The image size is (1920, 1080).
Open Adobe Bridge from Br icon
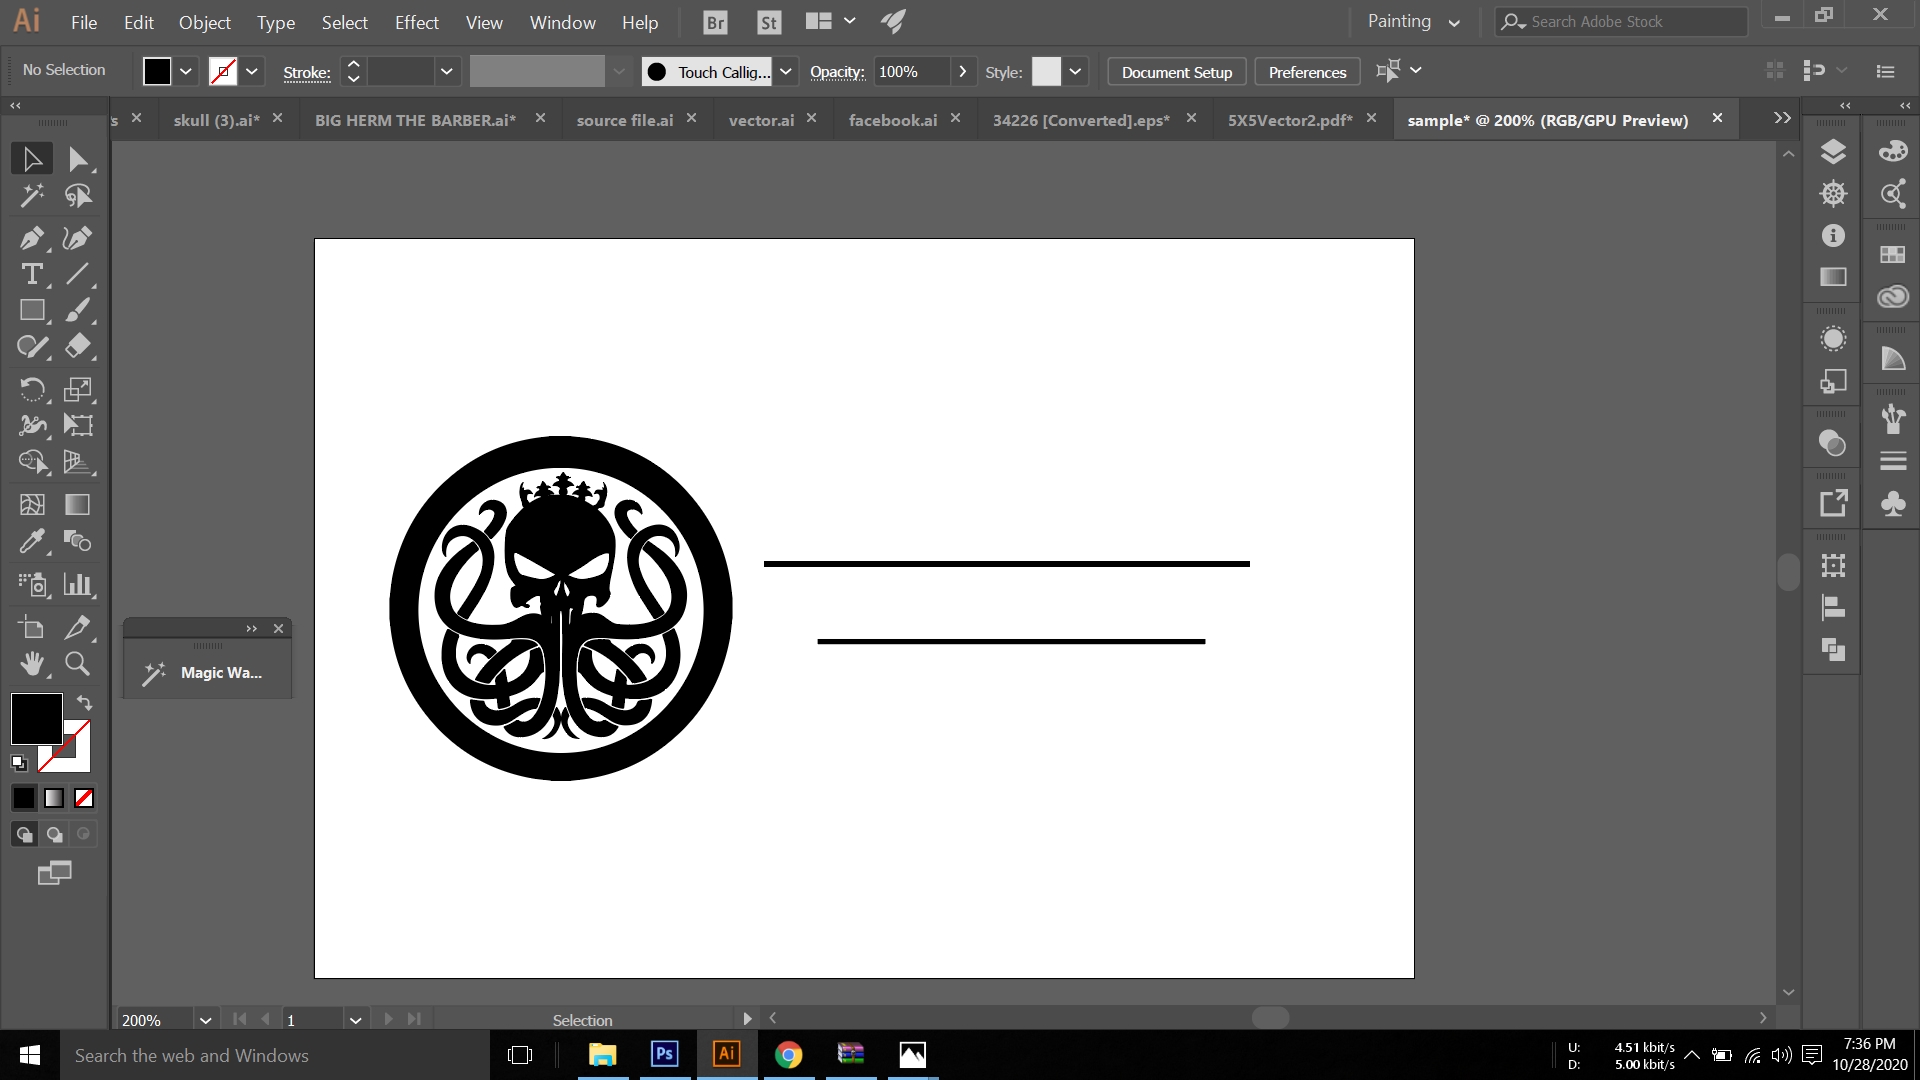coord(715,22)
